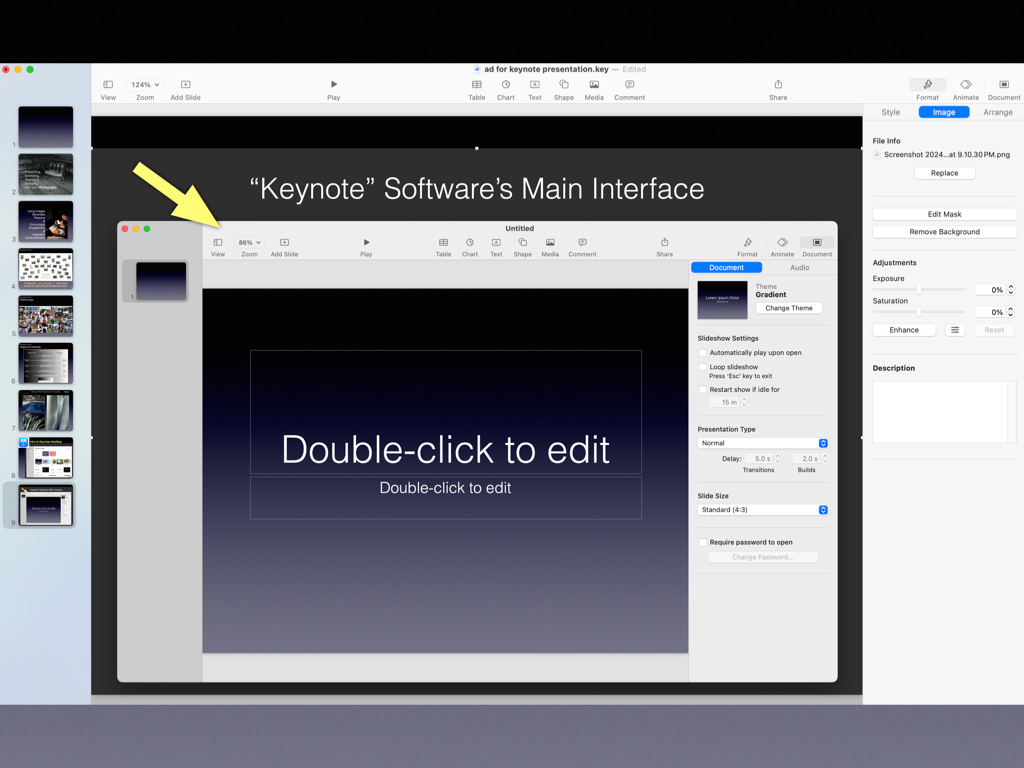Switch to the Arrange tab

click(x=998, y=112)
